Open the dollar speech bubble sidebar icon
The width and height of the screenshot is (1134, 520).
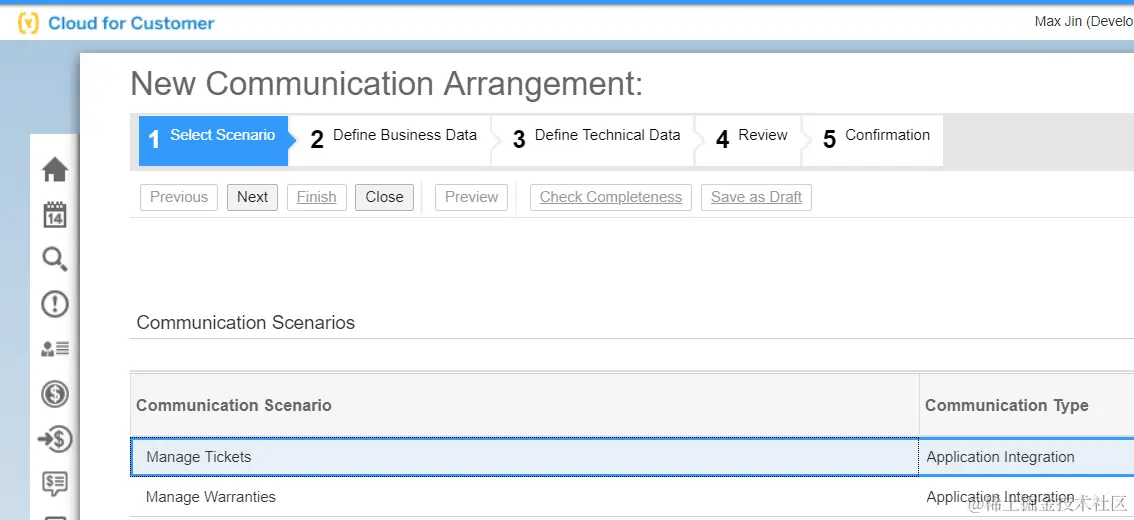(x=55, y=483)
